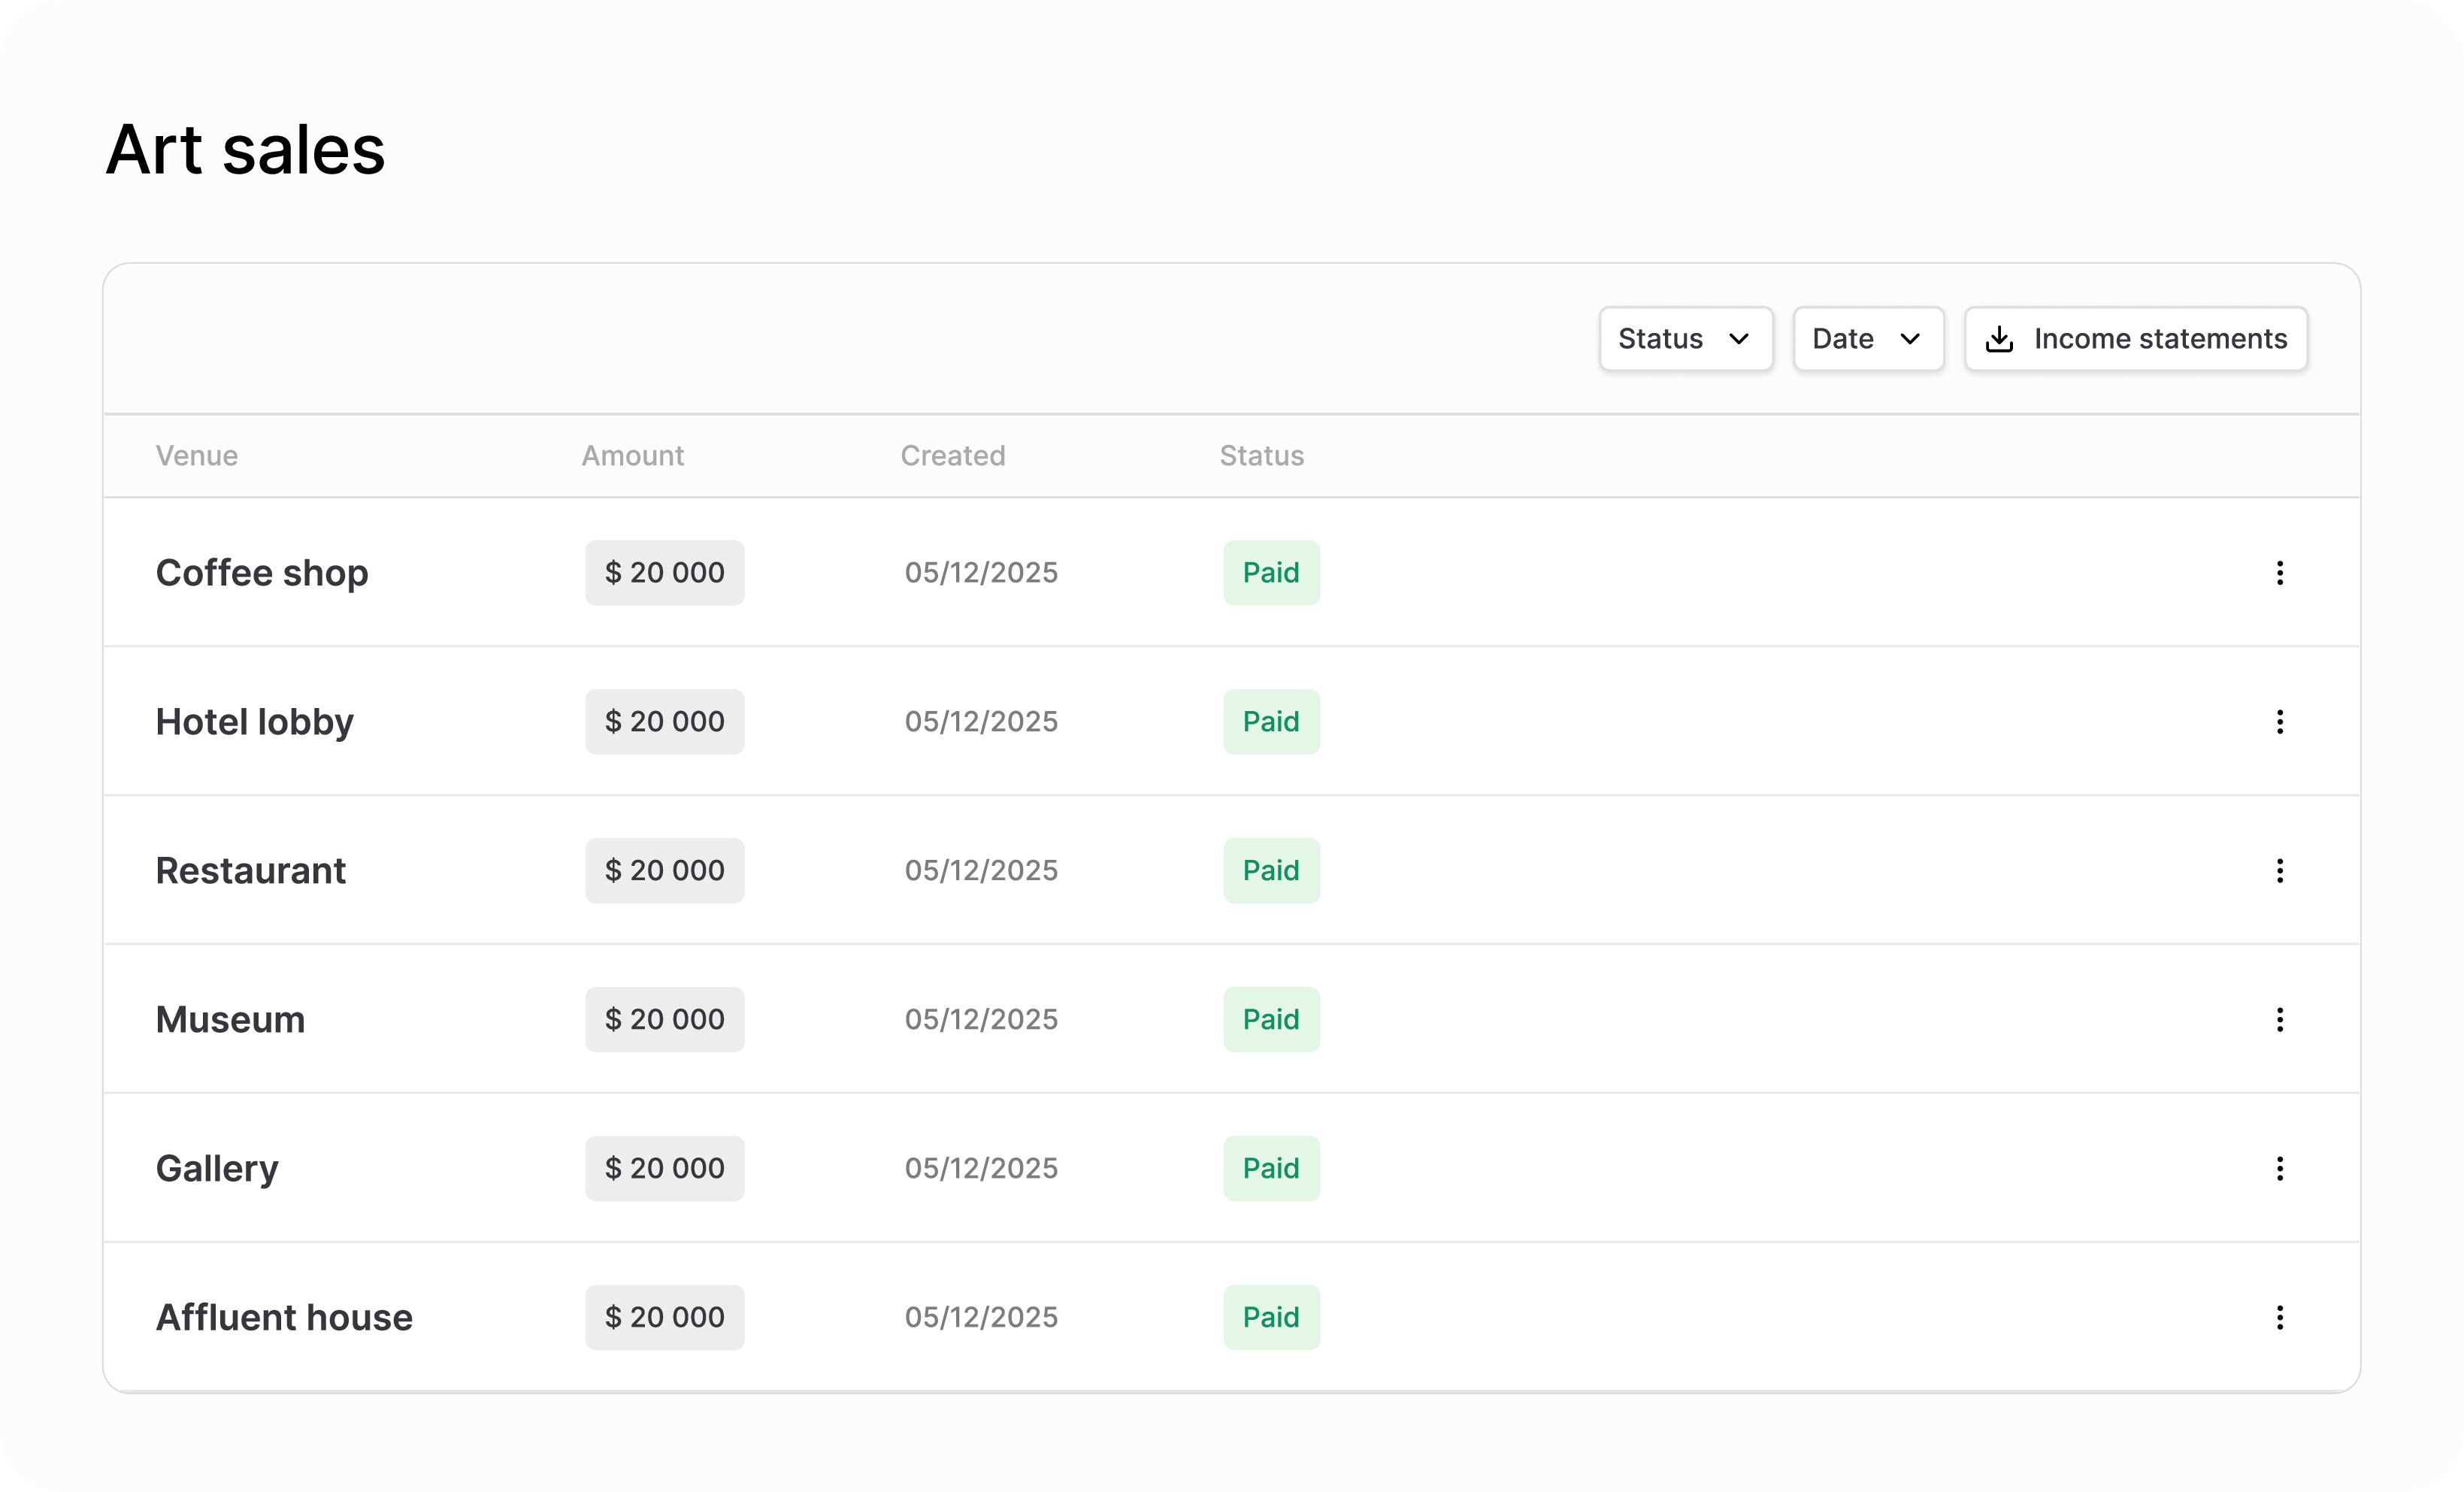2464x1492 pixels.
Task: Click the Amount column header
Action: click(633, 456)
